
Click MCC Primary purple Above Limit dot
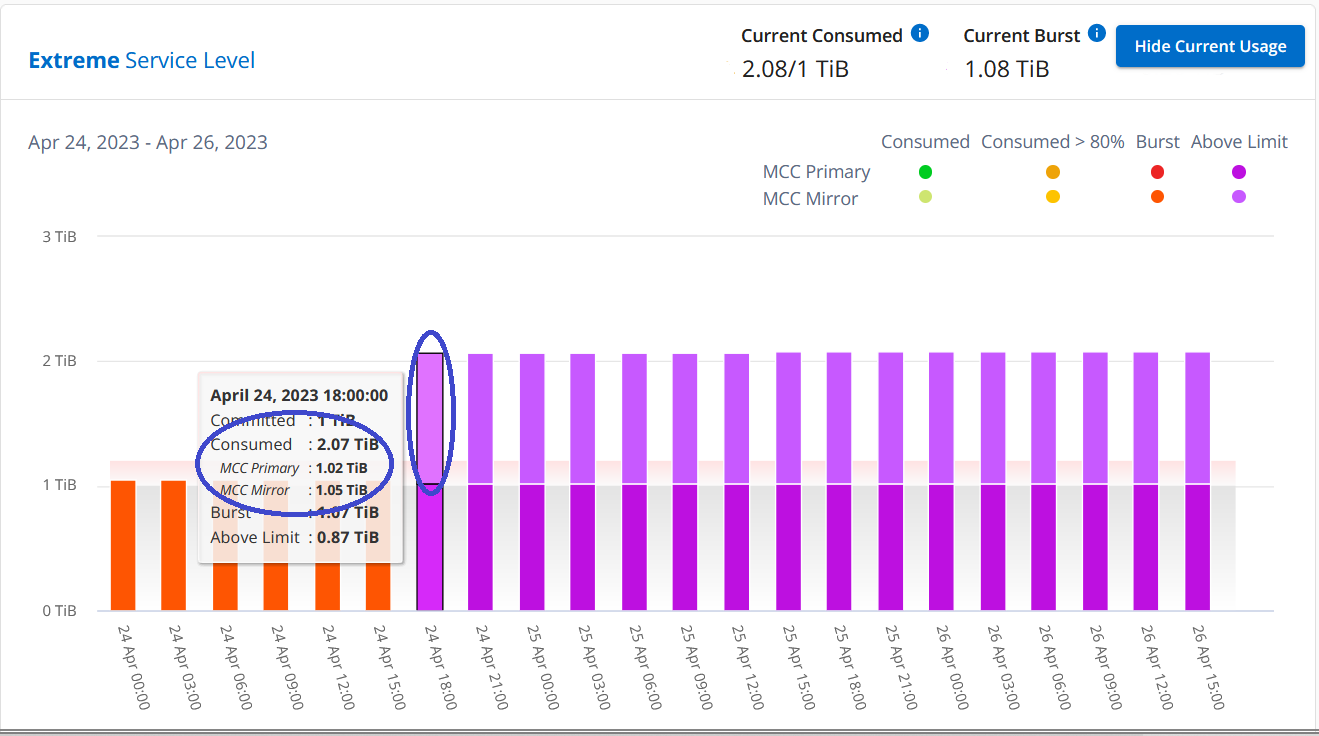click(x=1239, y=172)
